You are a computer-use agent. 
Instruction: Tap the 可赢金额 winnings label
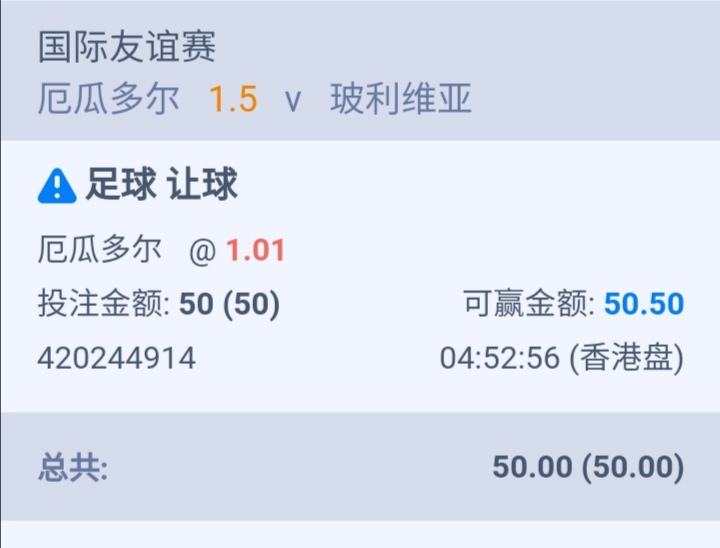(x=528, y=304)
